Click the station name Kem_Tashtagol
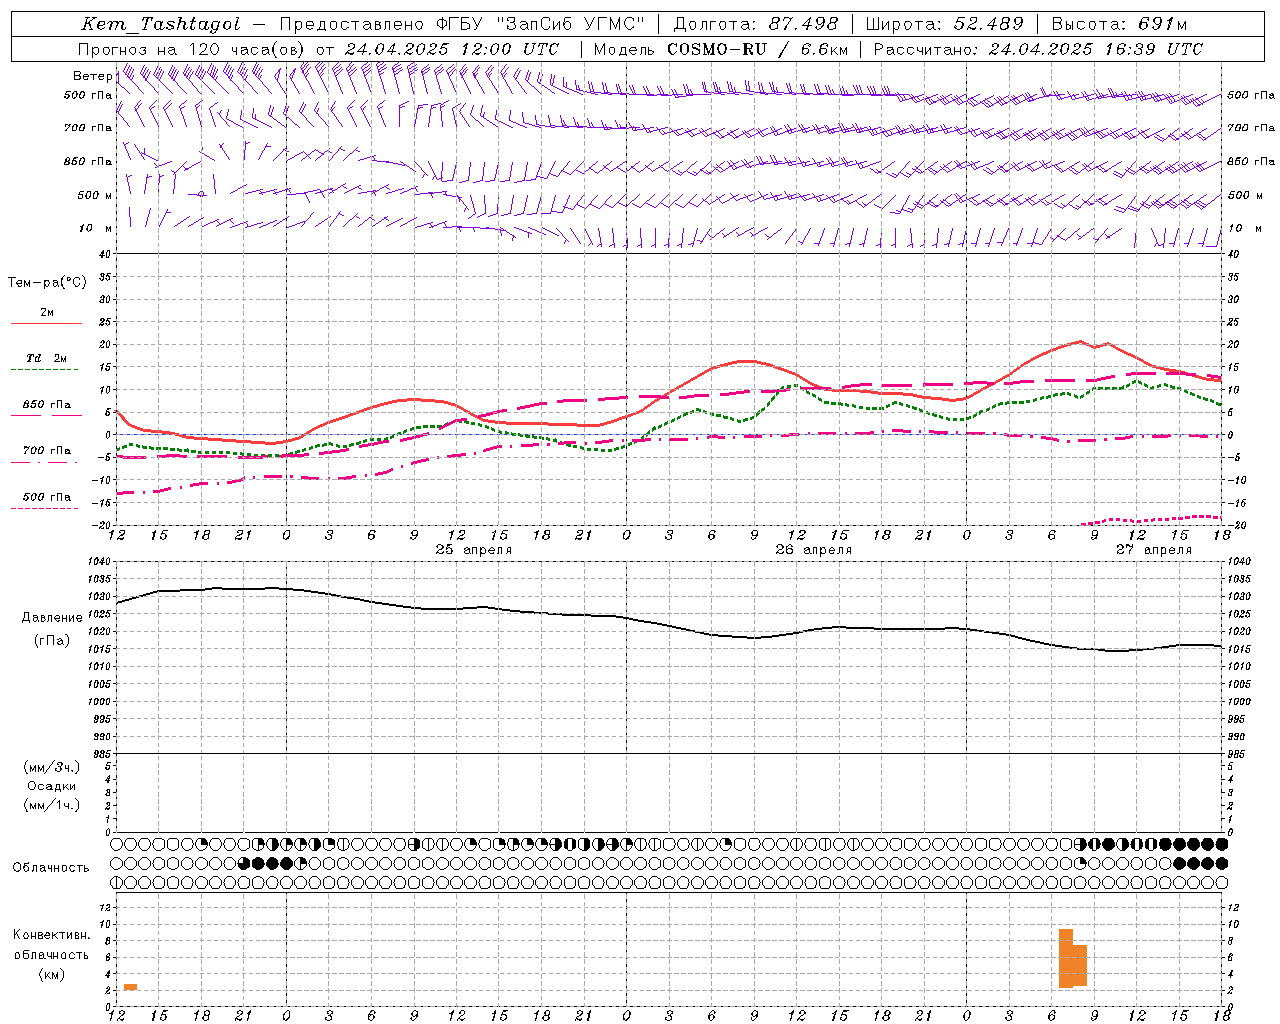1280x1024 pixels. click(x=161, y=24)
